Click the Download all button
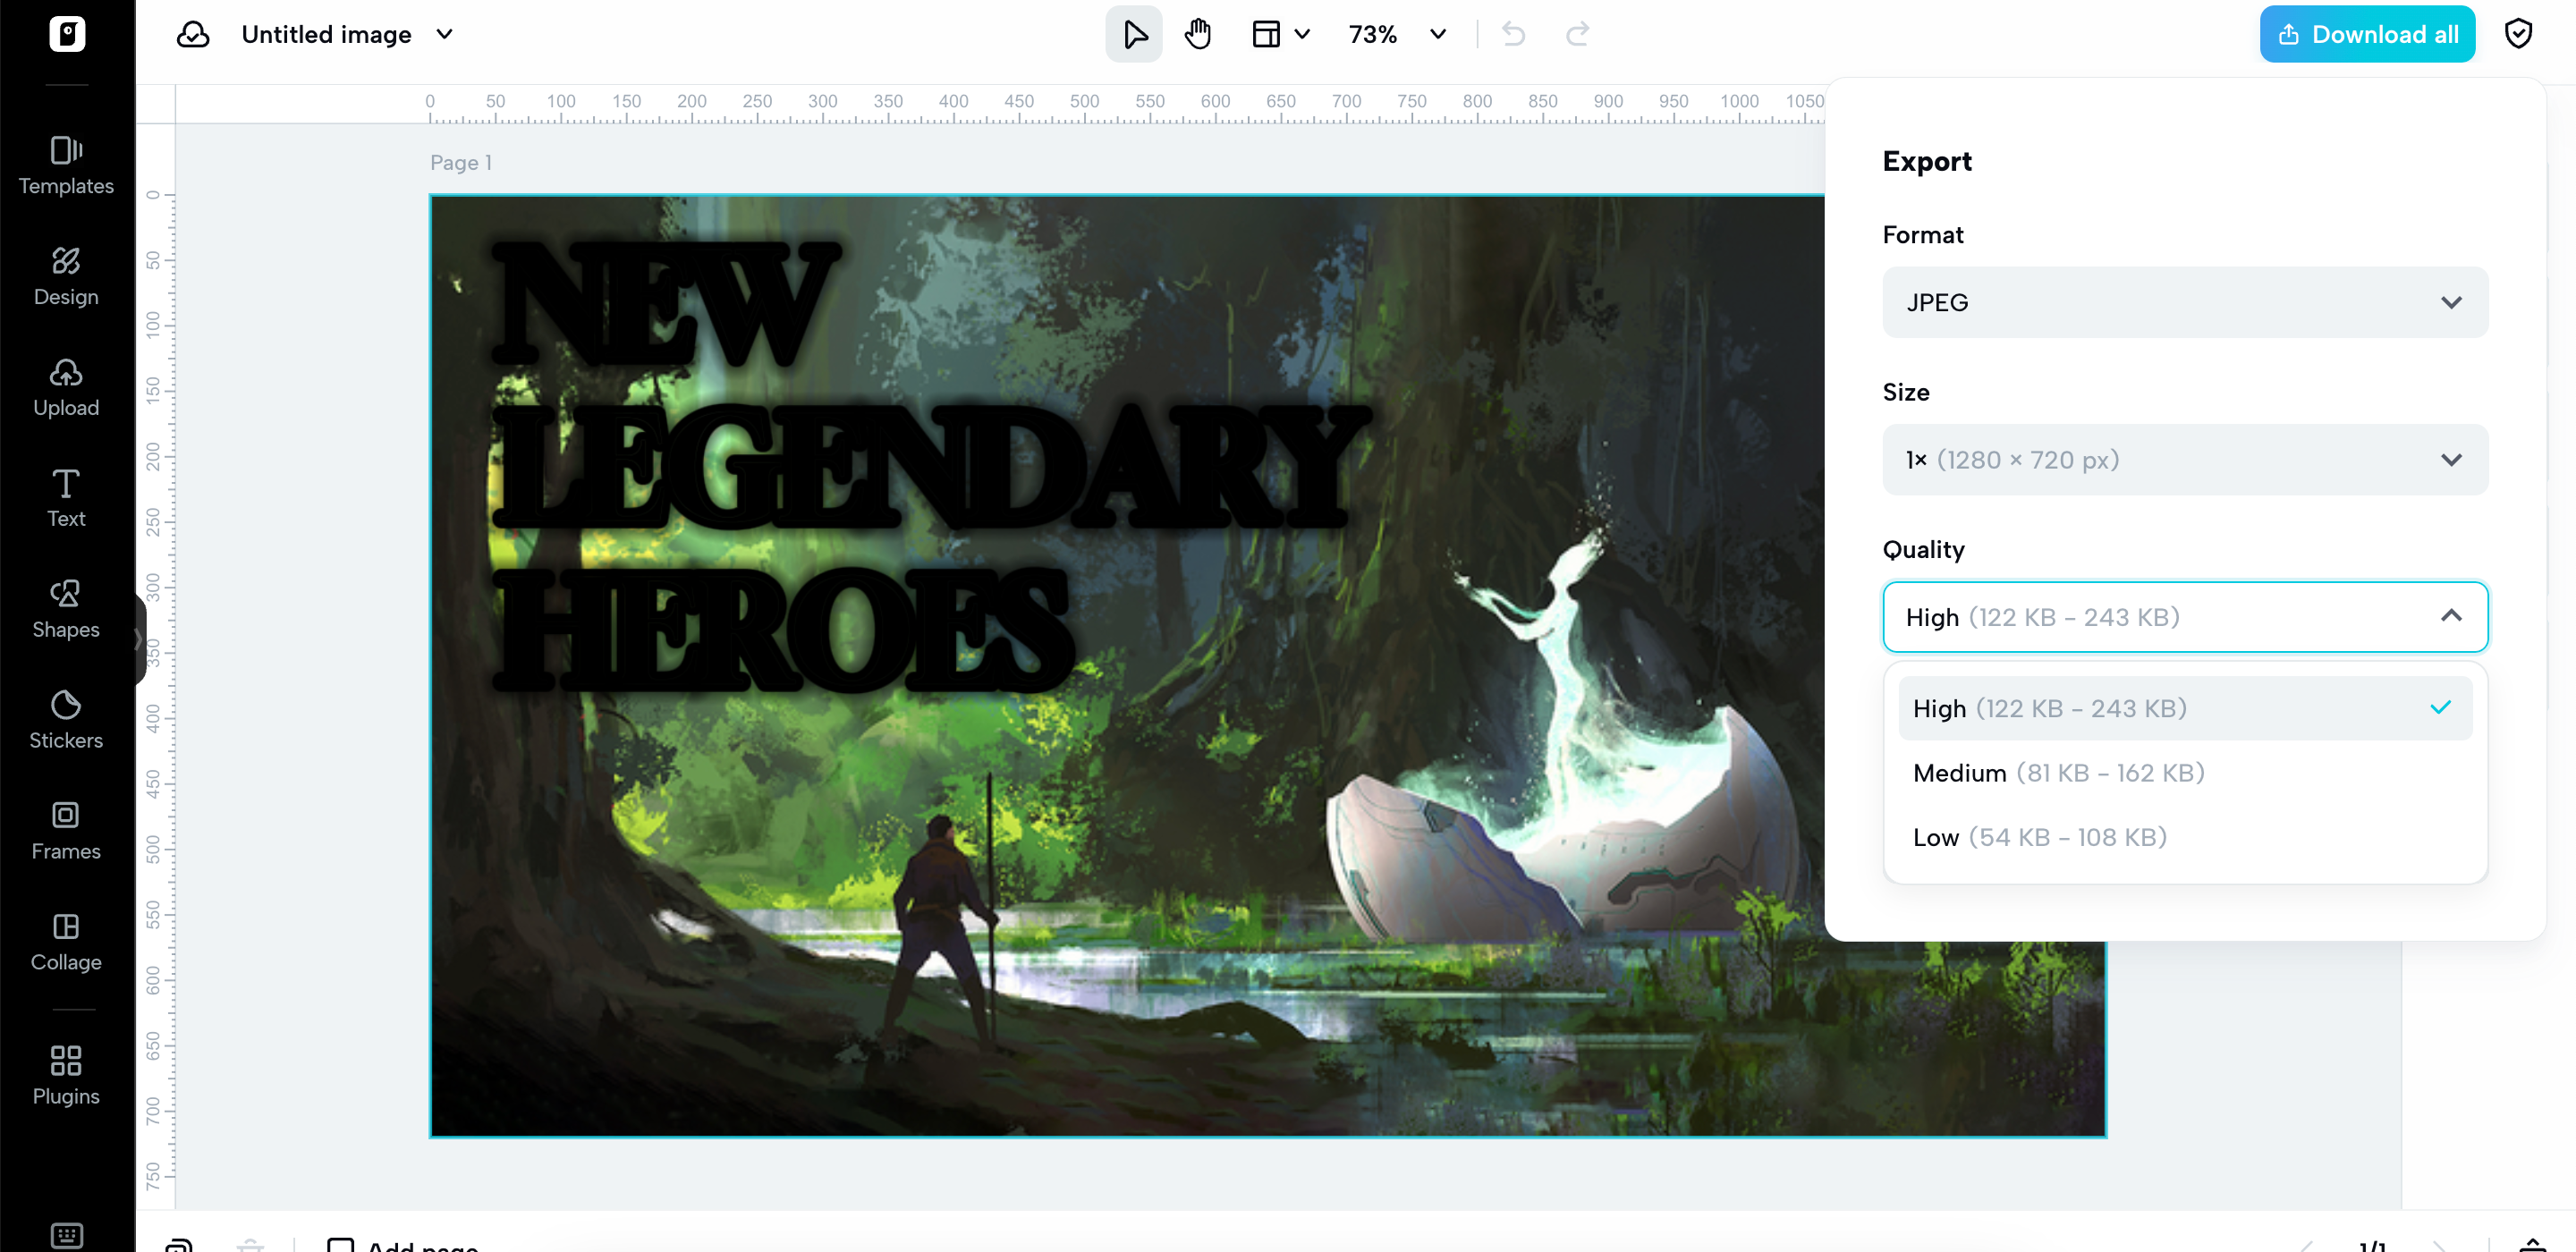The height and width of the screenshot is (1252, 2576). point(2366,35)
